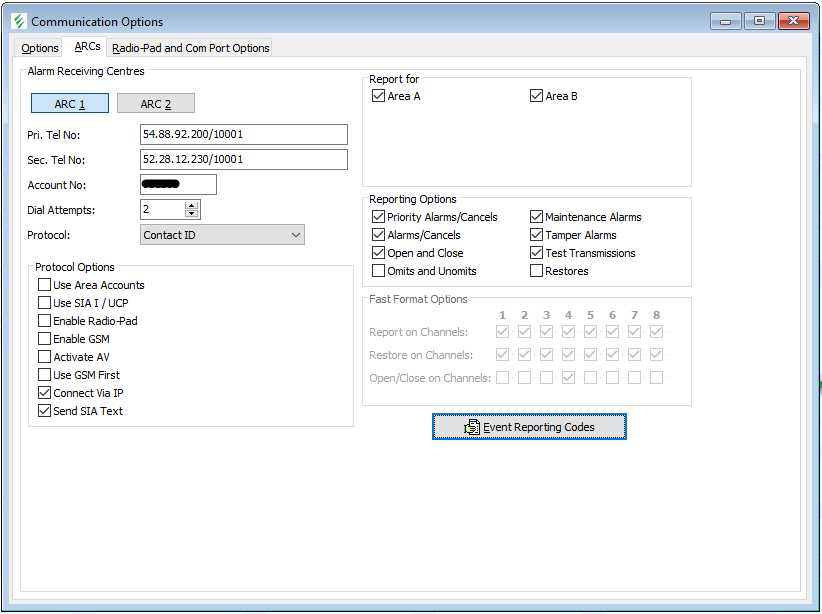Enable the Restores reporting option

(x=537, y=271)
